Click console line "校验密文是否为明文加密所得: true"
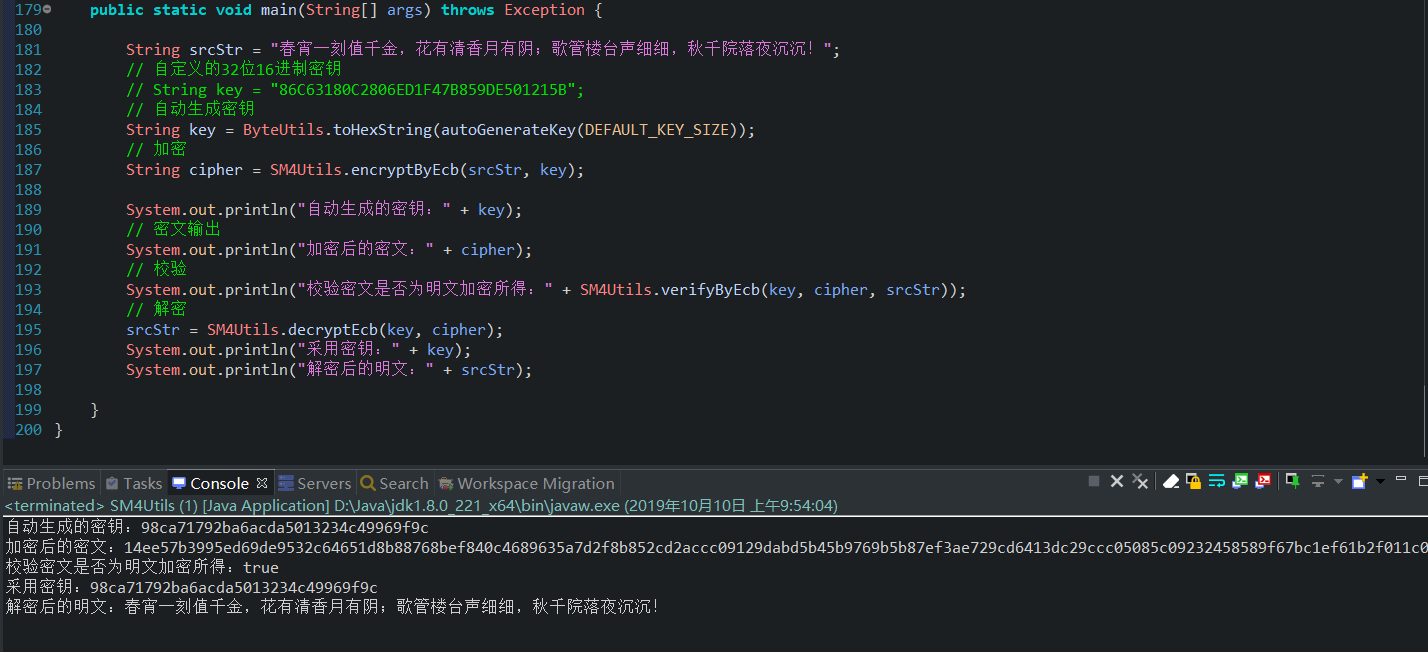 point(142,567)
